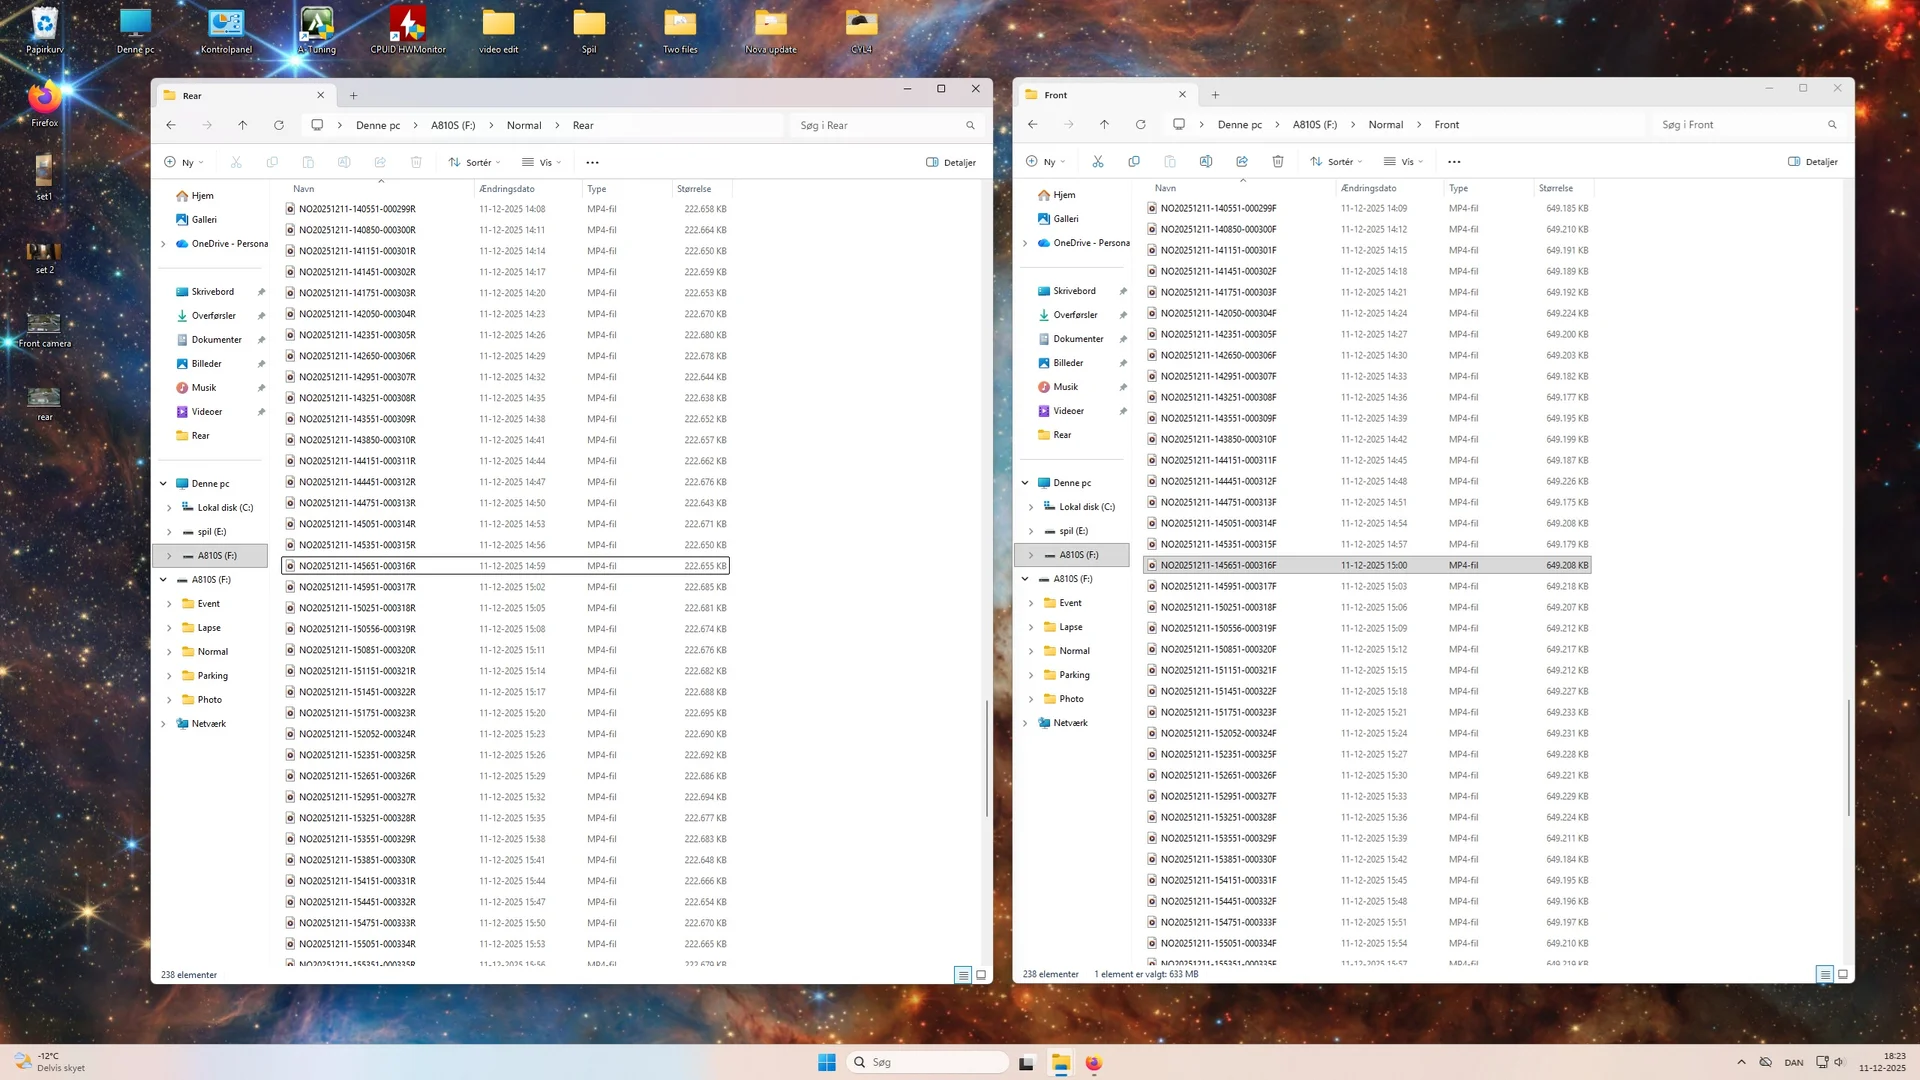Open the Windows Start menu

[827, 1062]
